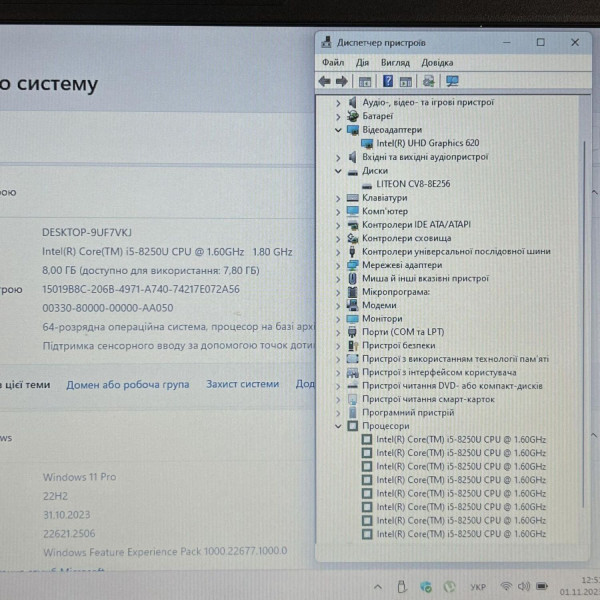Click product ID 00330-80000-00000-AA050
The height and width of the screenshot is (600, 600).
pos(108,308)
